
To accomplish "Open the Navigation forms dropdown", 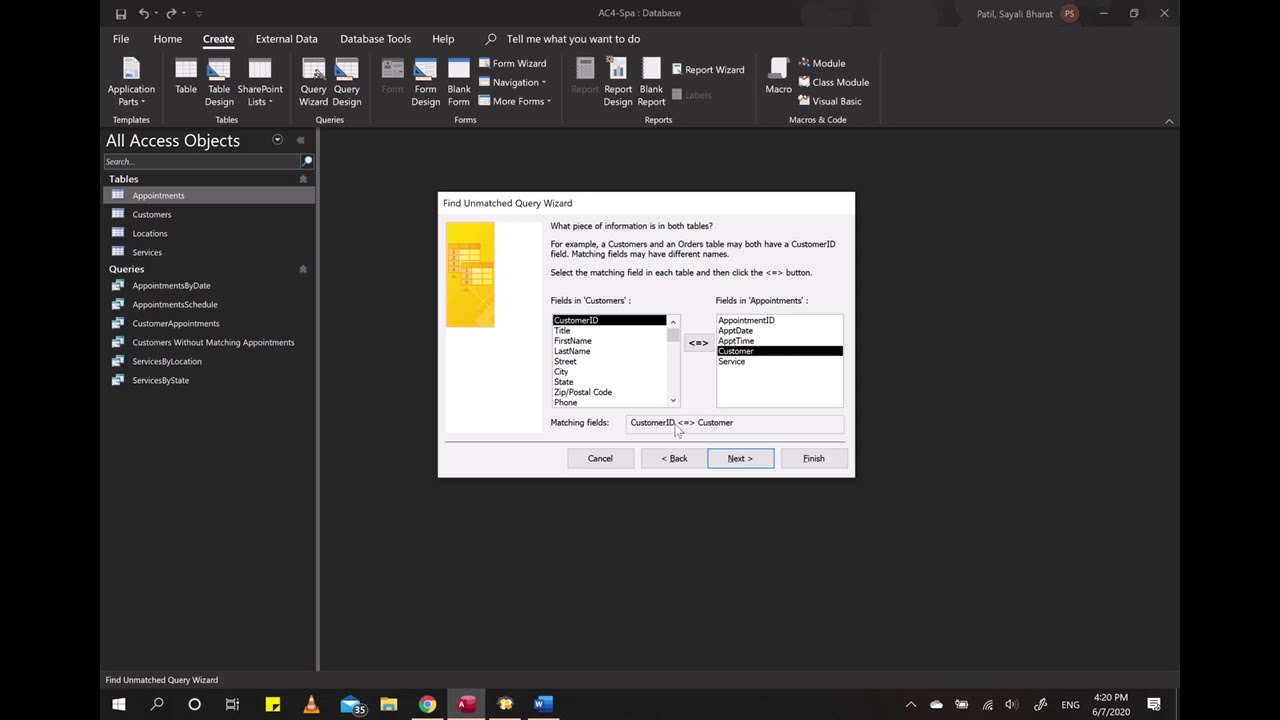I will [512, 82].
